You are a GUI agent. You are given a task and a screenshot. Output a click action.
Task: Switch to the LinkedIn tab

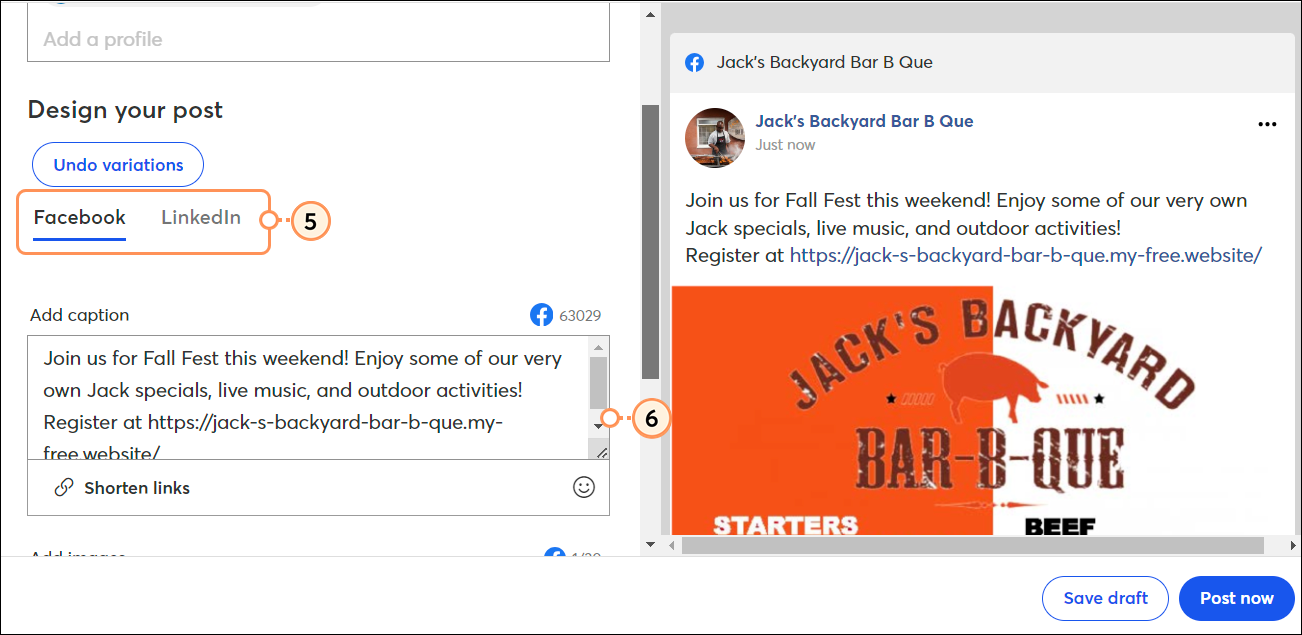201,218
